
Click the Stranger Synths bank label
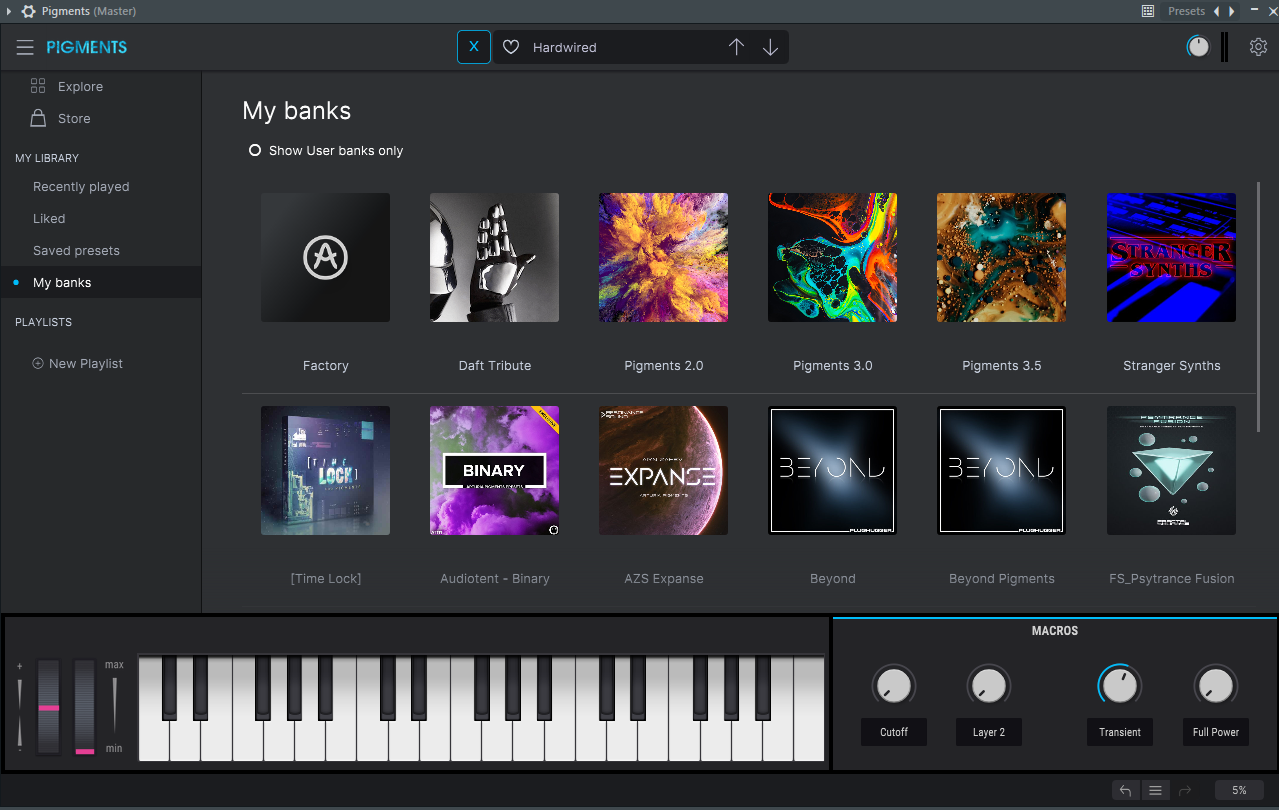coord(1172,366)
